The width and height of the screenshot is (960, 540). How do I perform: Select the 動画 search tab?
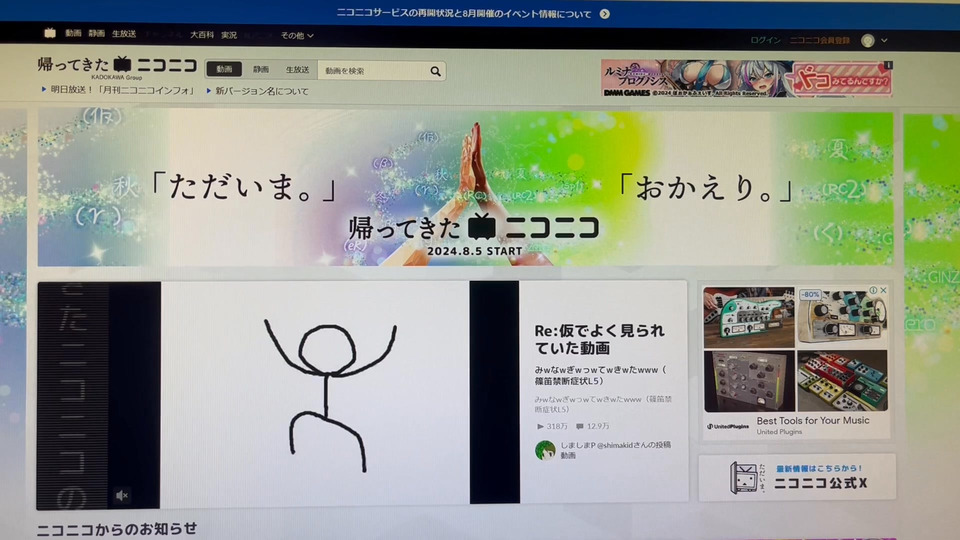coord(224,69)
